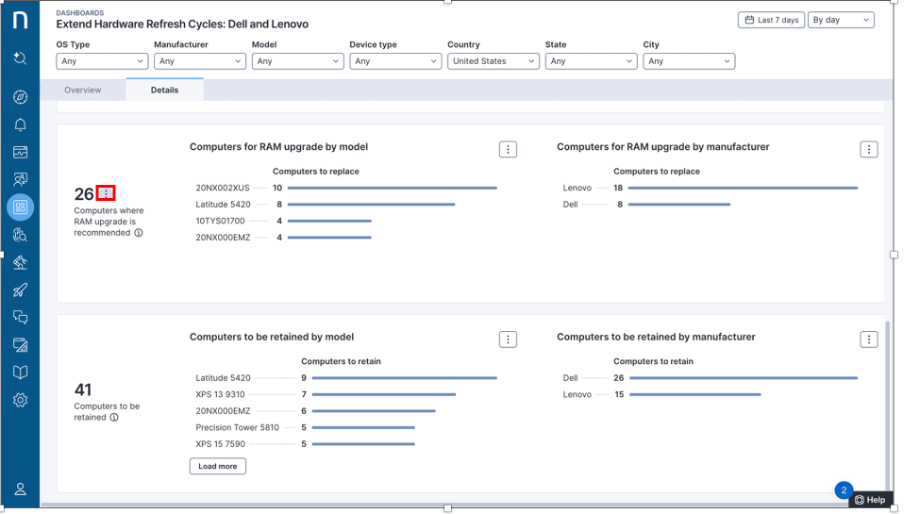The height and width of the screenshot is (514, 904).
Task: Click the search icon in the sidebar
Action: tap(20, 59)
